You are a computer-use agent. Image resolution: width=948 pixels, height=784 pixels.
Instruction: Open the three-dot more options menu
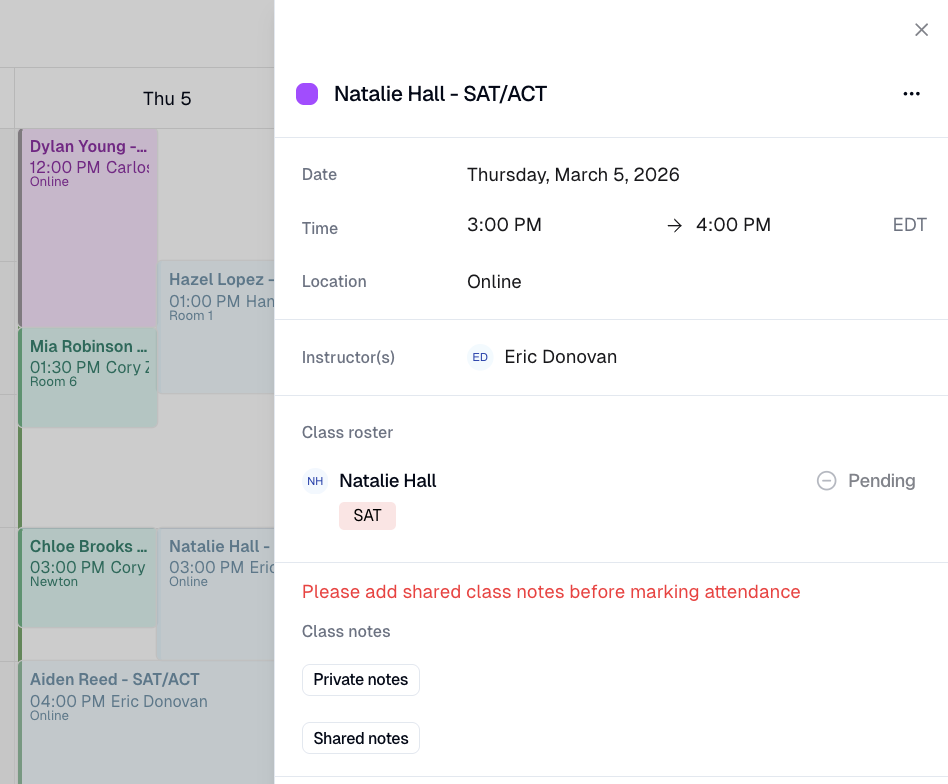(x=911, y=94)
